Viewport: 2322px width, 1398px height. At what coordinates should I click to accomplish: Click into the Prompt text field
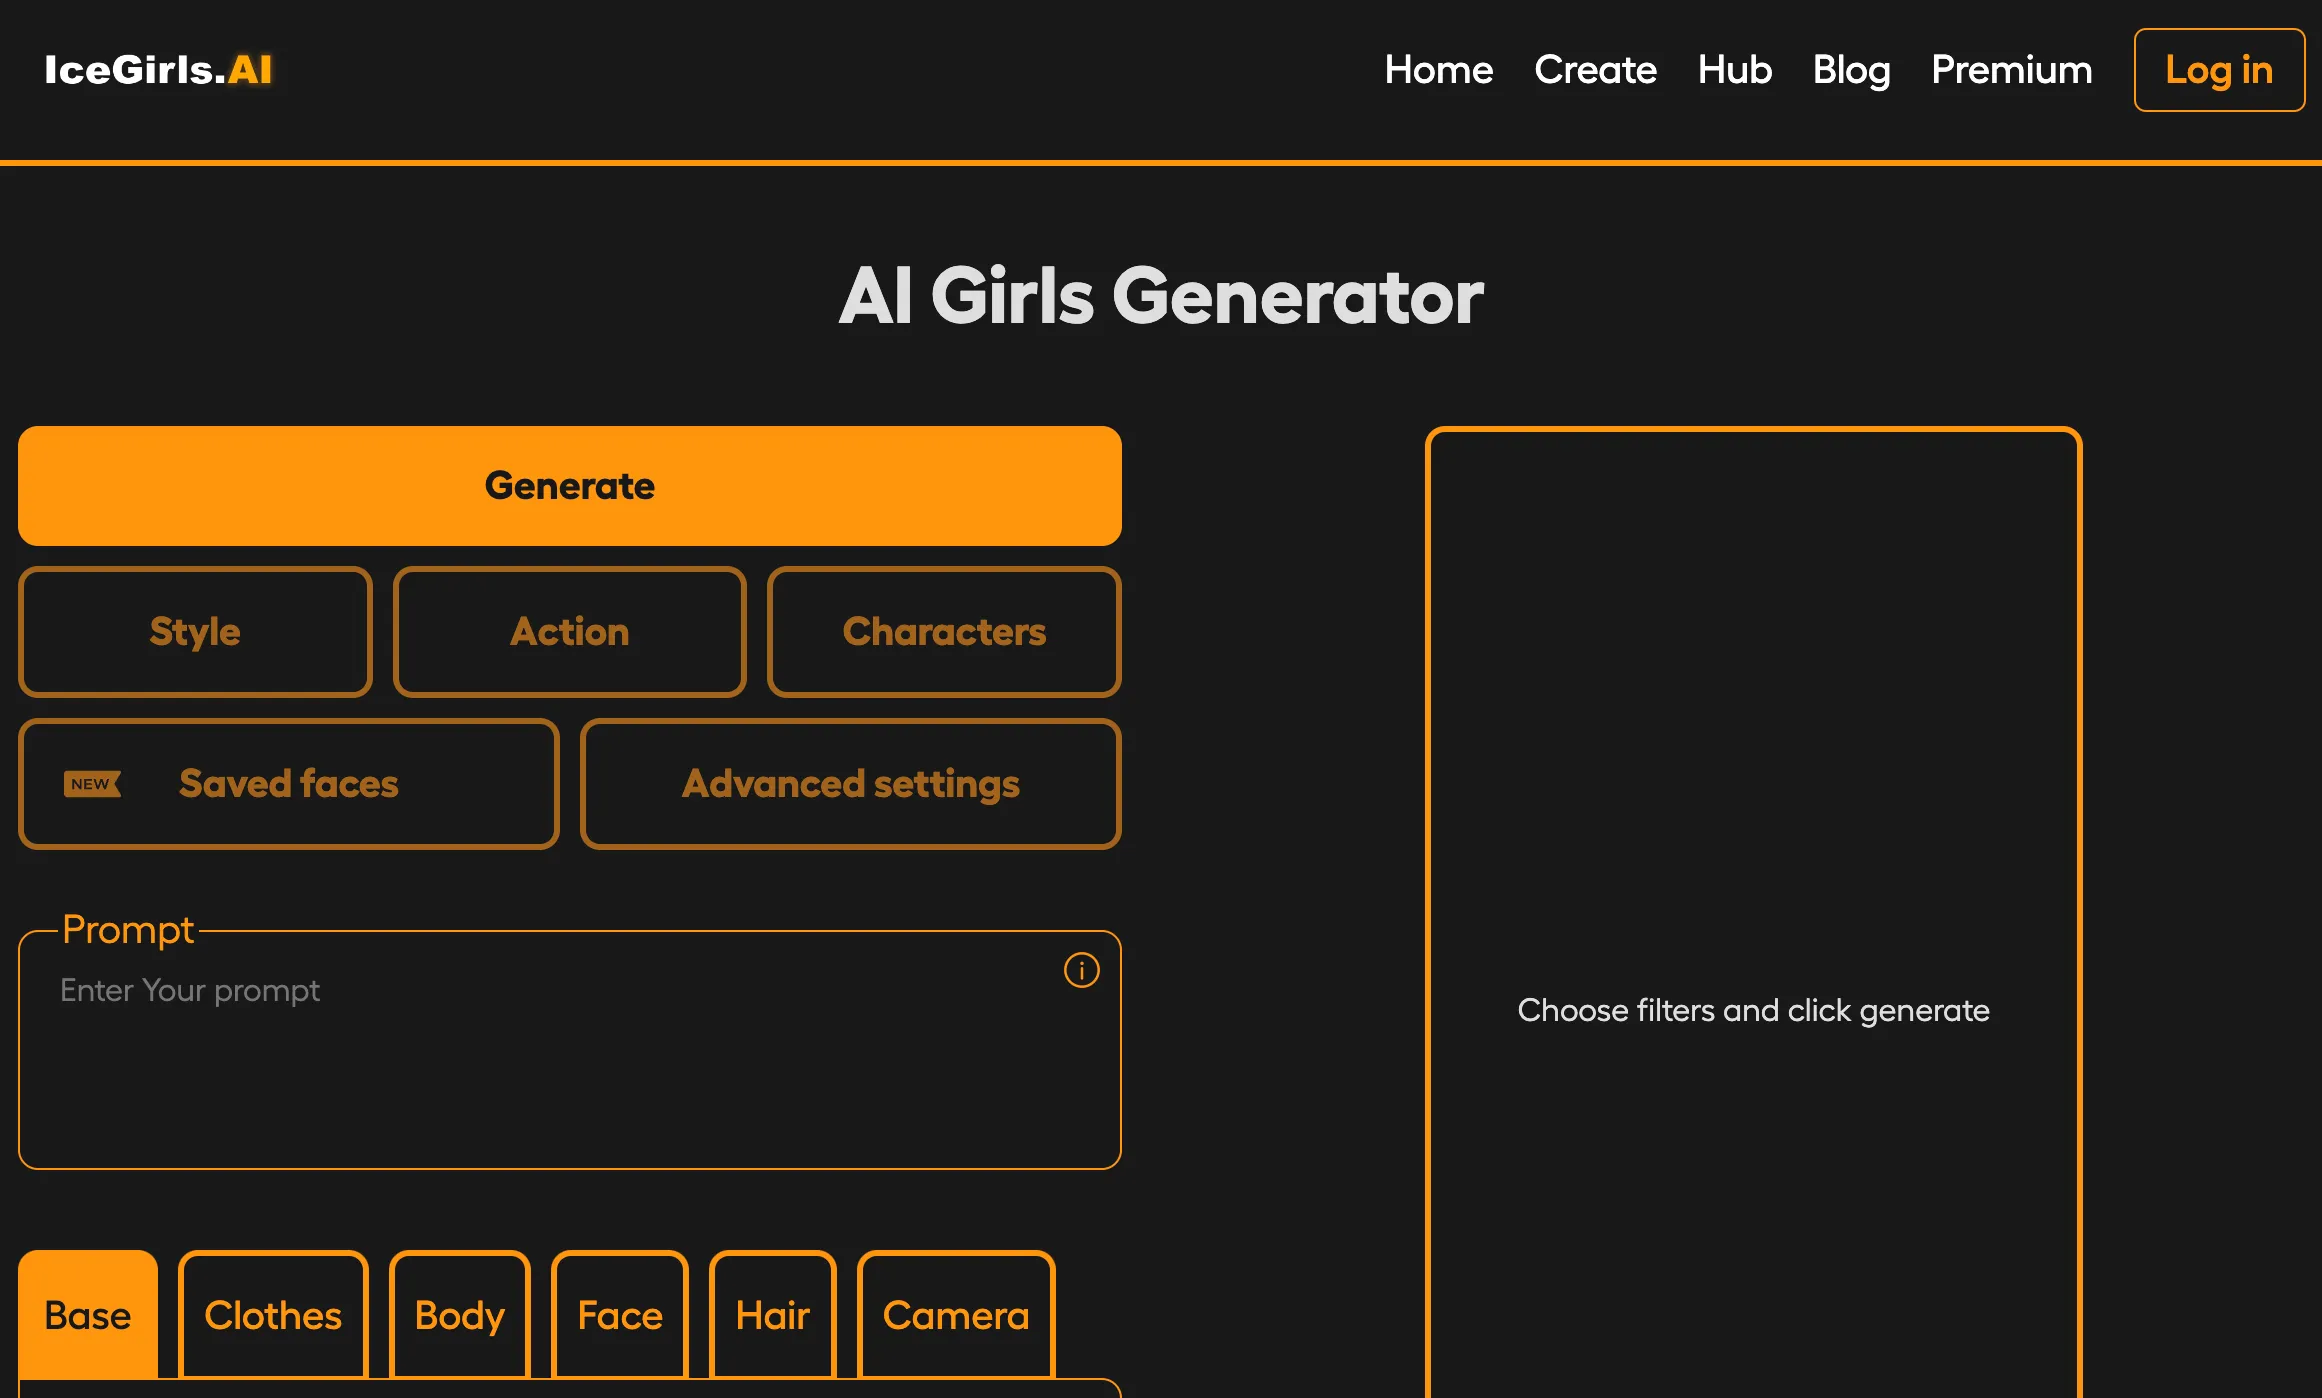[x=570, y=1050]
